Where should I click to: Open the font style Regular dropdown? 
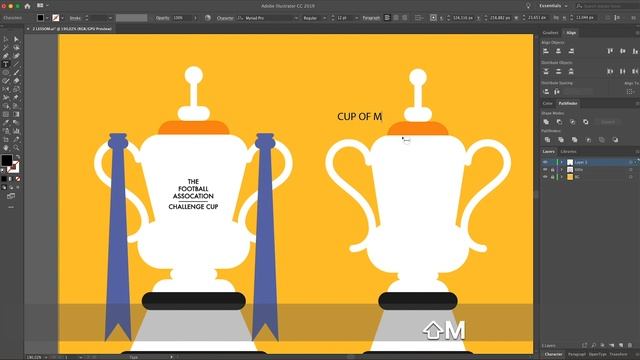point(324,18)
